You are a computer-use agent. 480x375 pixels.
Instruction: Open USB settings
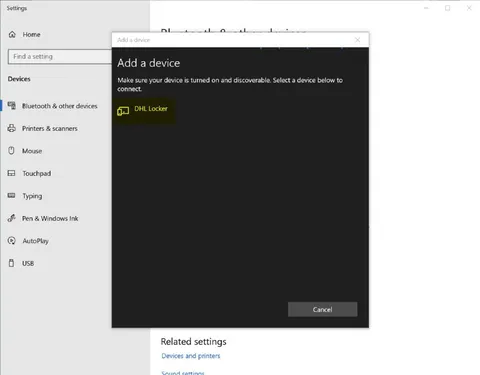28,263
